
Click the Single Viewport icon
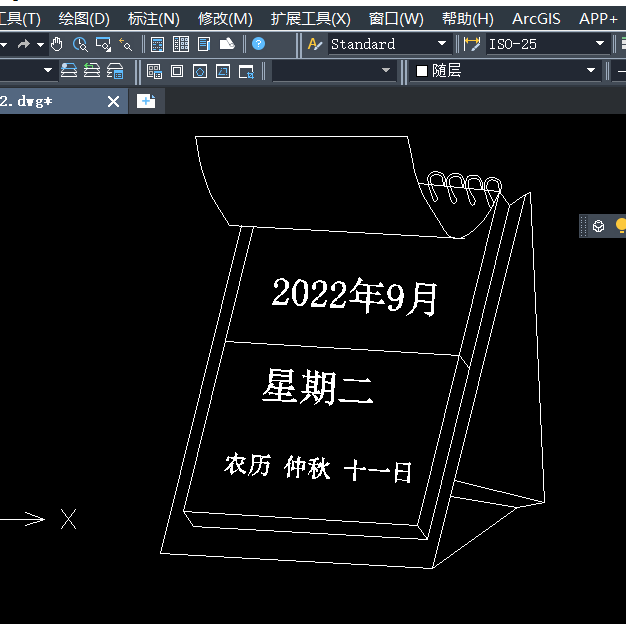click(177, 71)
